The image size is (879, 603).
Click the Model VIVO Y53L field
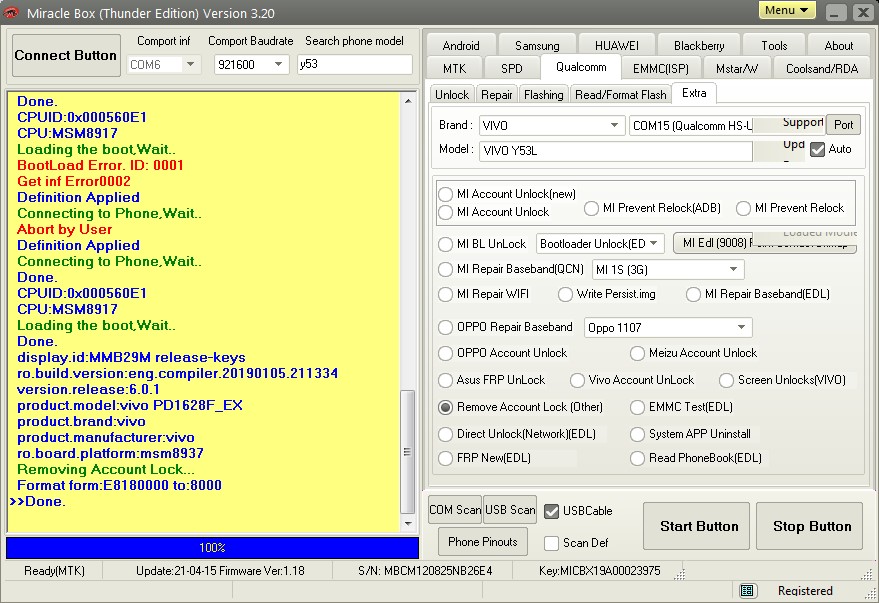coord(616,151)
